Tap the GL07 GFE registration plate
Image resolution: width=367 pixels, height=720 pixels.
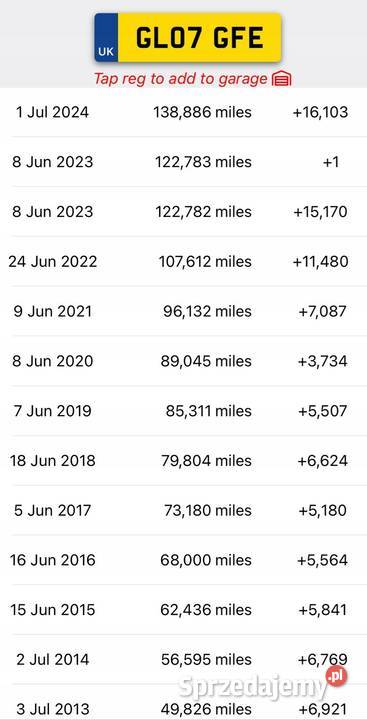(188, 37)
